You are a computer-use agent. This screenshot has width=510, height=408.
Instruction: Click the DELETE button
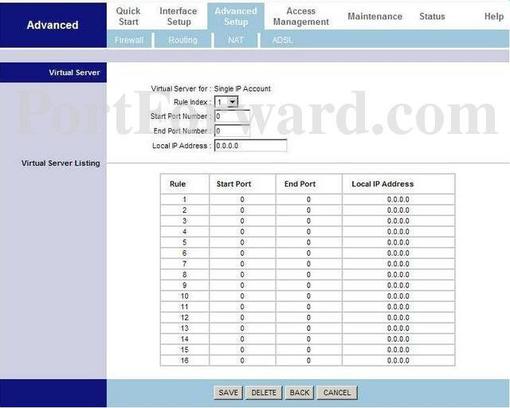[x=264, y=392]
